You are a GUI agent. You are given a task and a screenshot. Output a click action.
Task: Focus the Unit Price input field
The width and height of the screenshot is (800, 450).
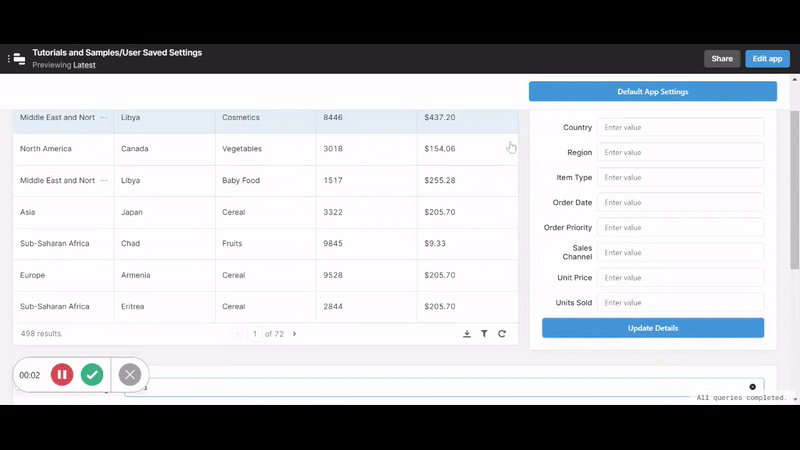point(681,278)
